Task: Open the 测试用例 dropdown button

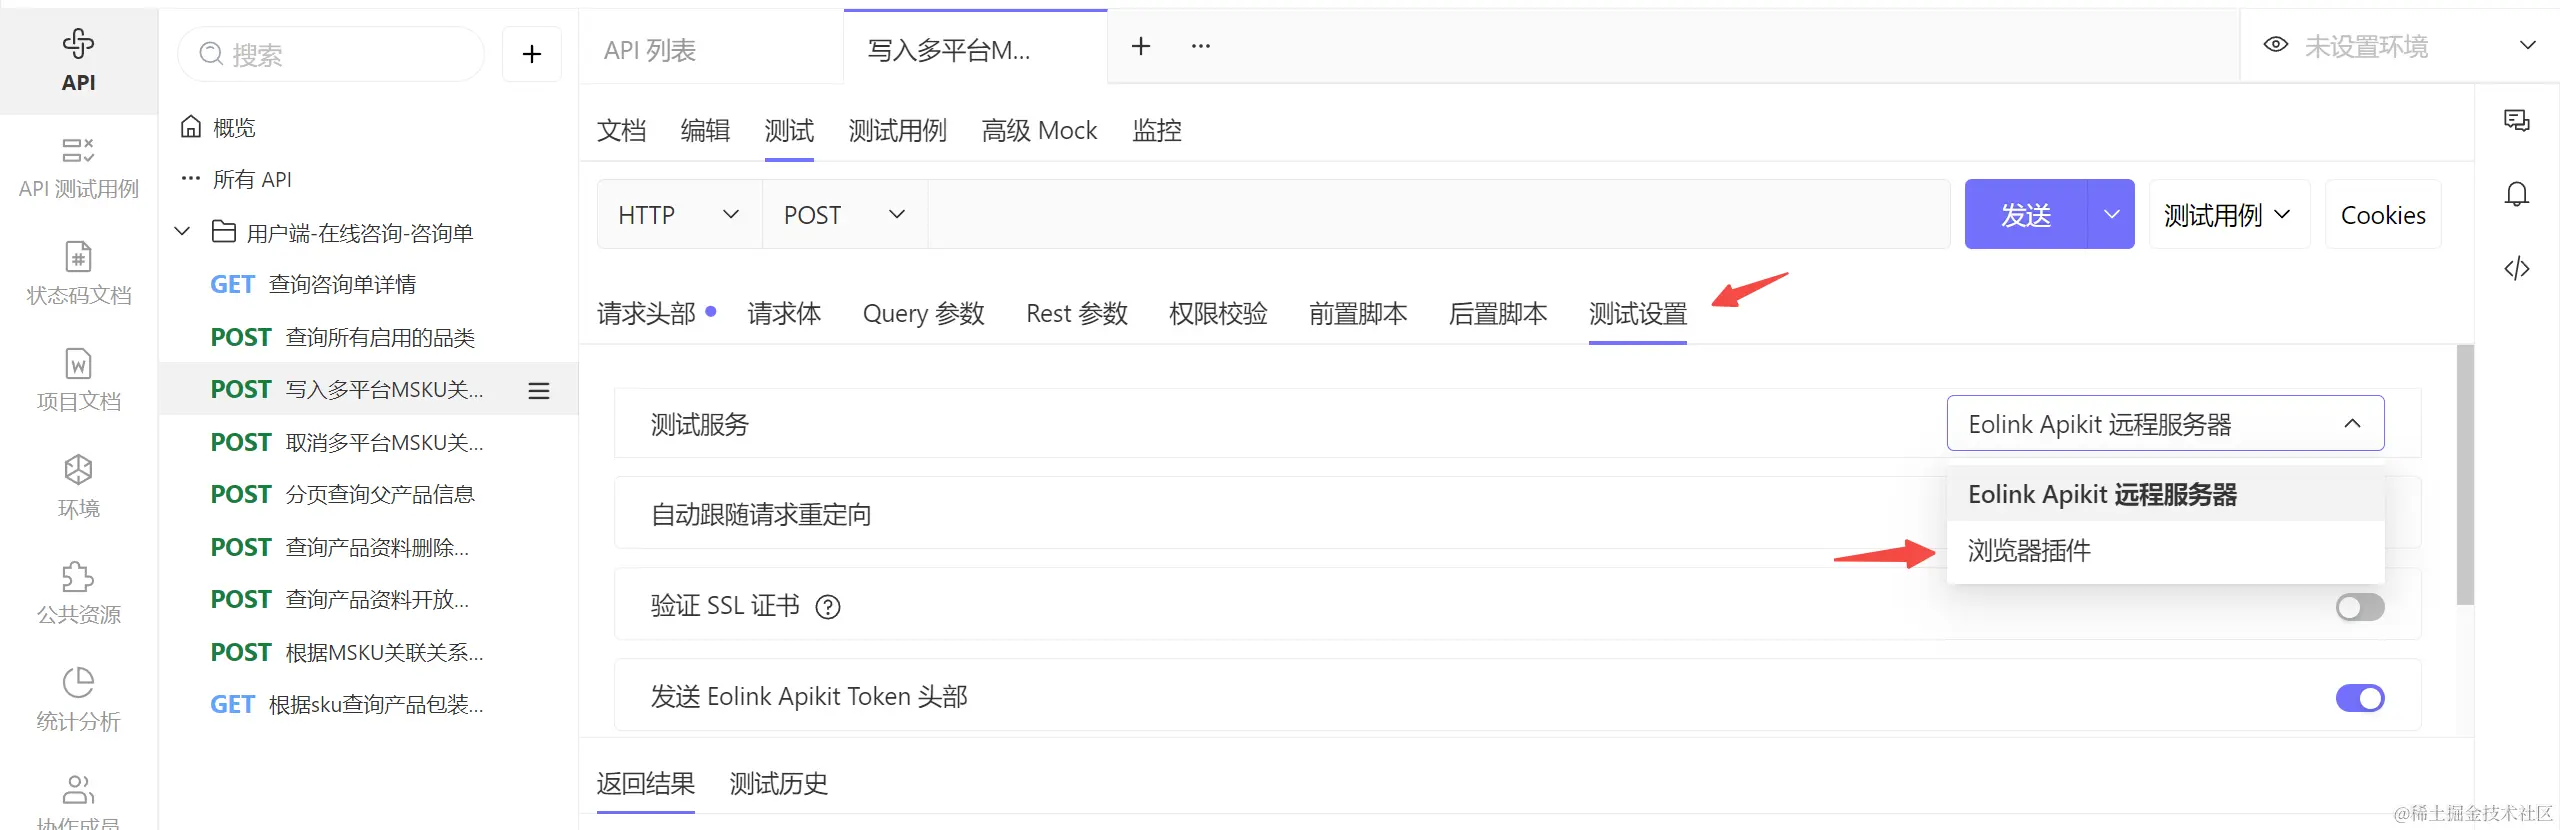Action: point(2229,214)
